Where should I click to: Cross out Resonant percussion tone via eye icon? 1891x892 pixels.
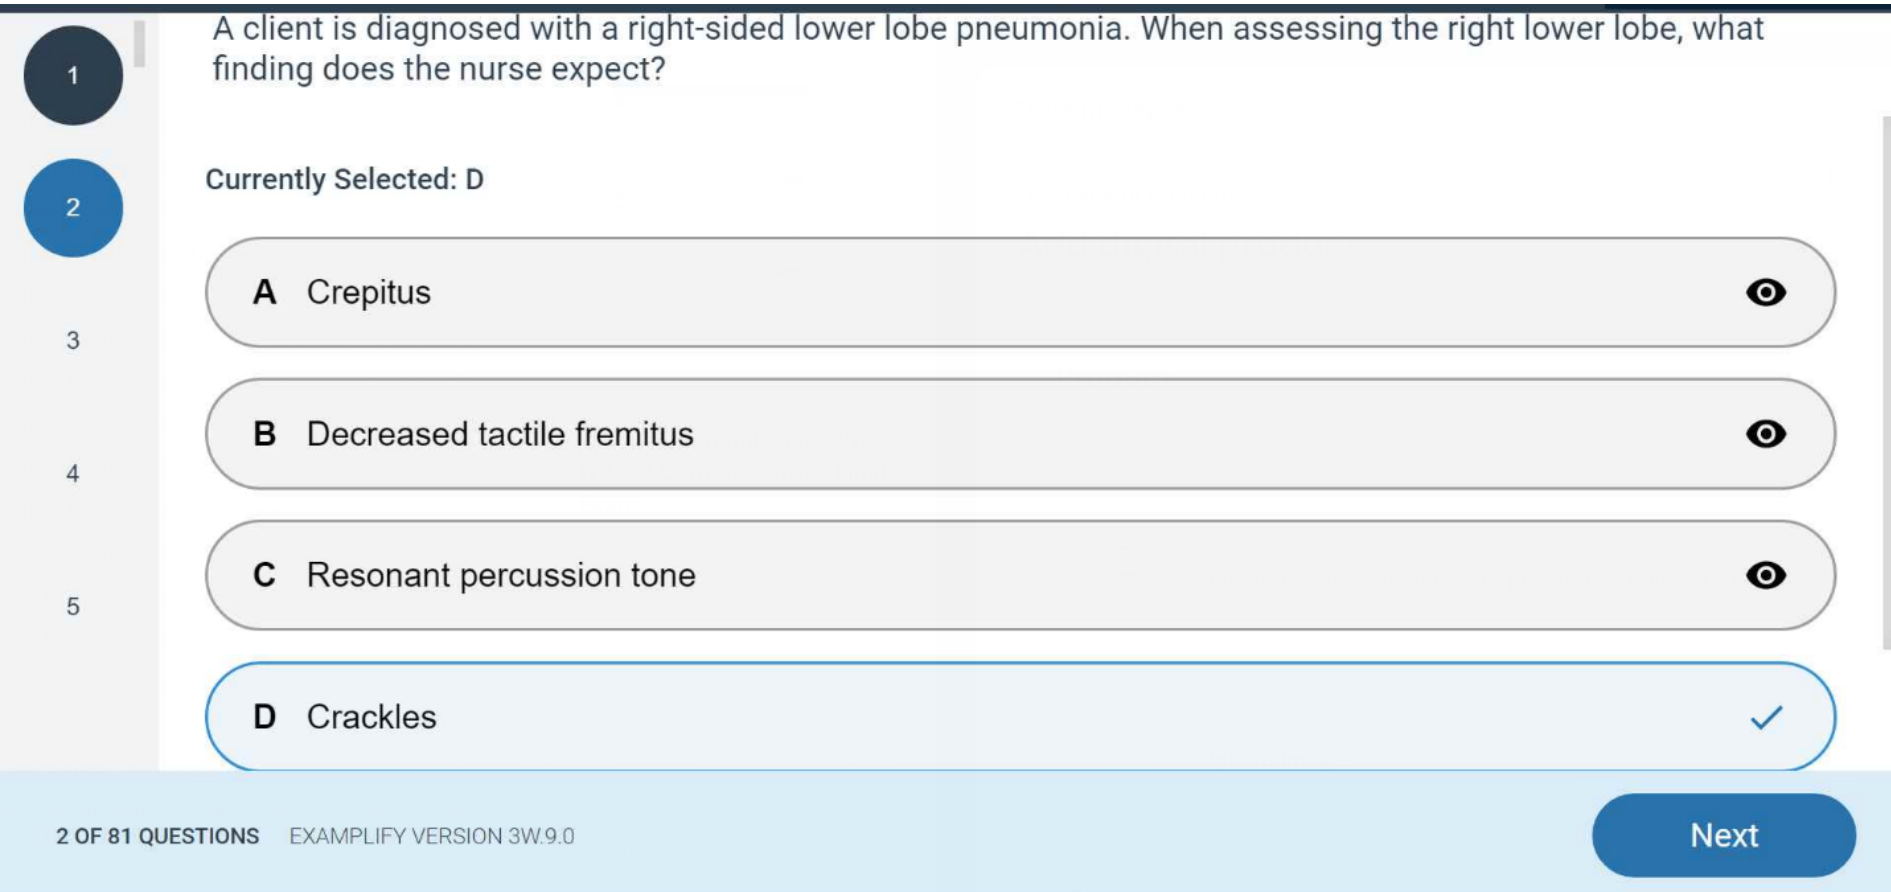(1765, 575)
